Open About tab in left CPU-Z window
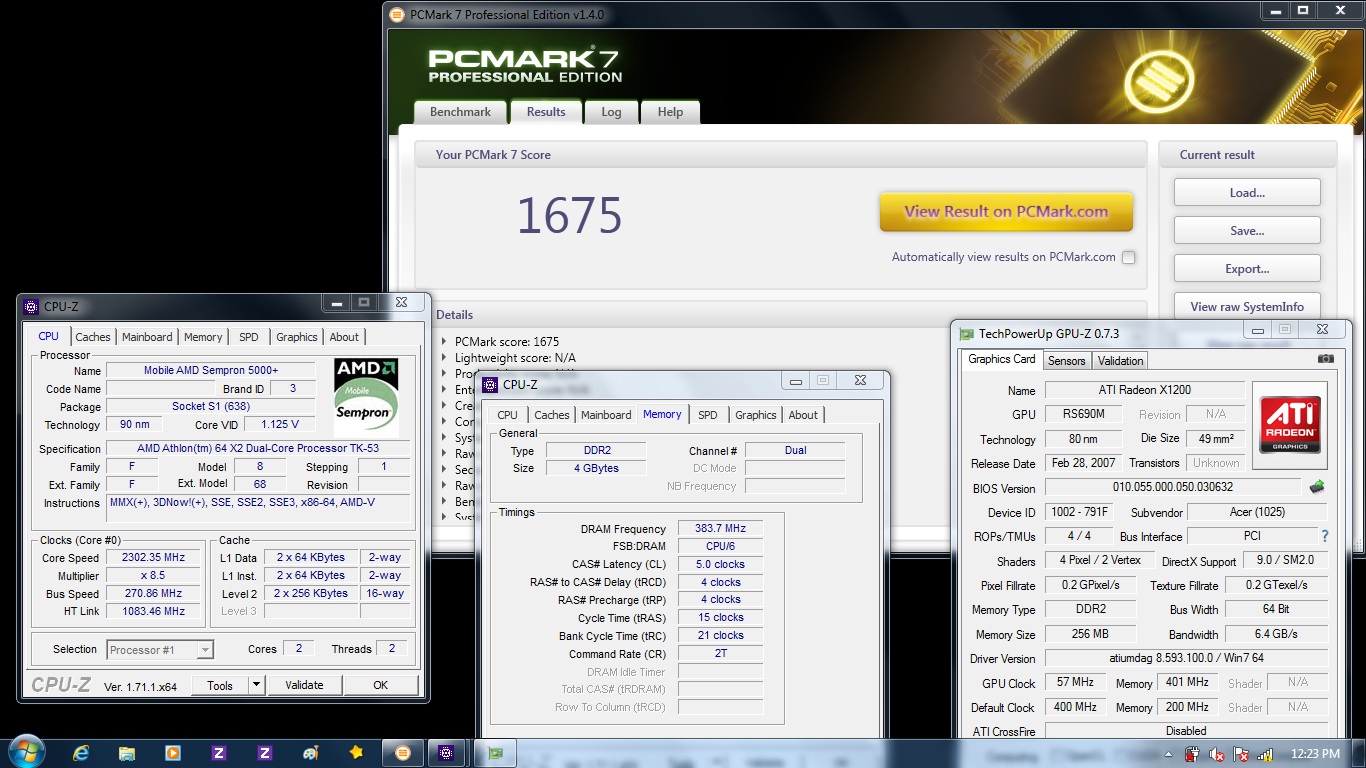 click(344, 337)
